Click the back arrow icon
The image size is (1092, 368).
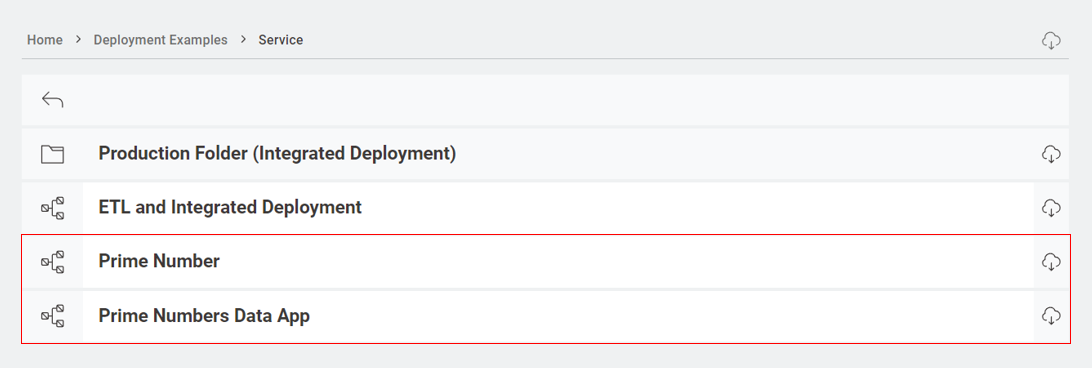coord(52,100)
